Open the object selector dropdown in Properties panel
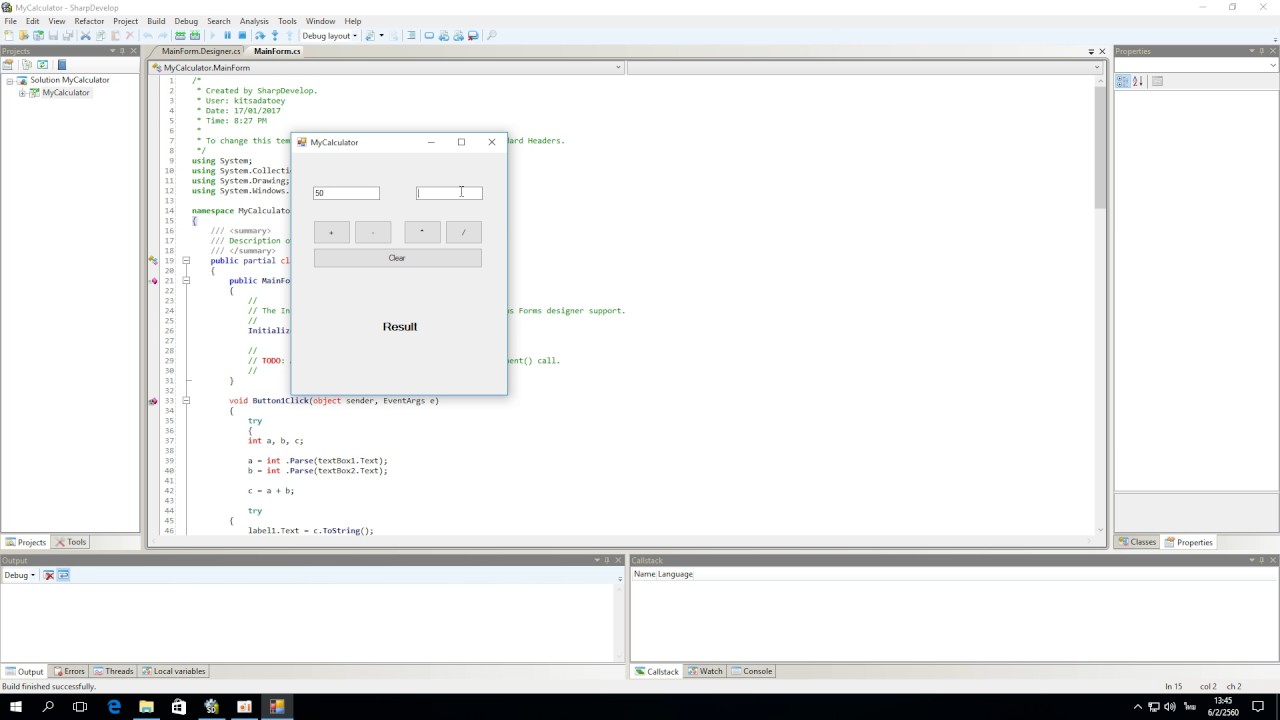Image resolution: width=1280 pixels, height=720 pixels. pos(1193,64)
